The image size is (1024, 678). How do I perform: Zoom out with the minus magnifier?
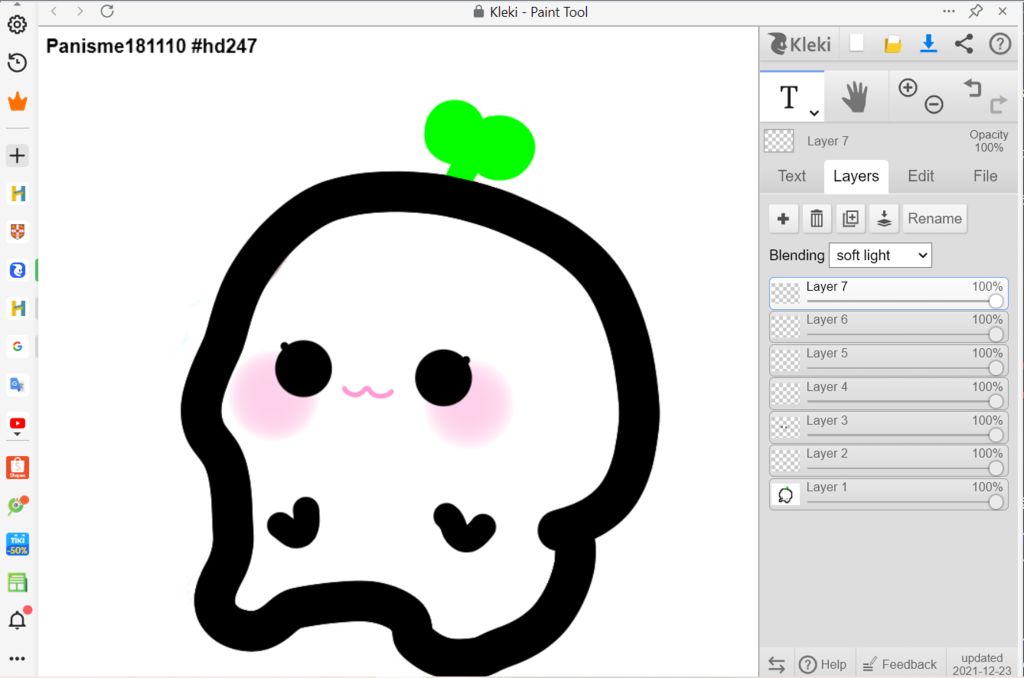934,104
